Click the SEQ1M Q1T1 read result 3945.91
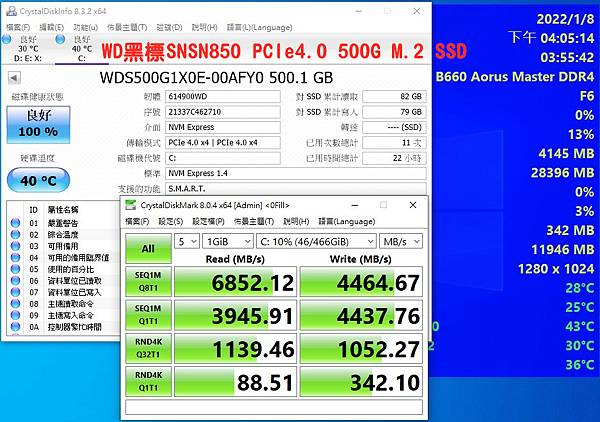 [x=235, y=315]
